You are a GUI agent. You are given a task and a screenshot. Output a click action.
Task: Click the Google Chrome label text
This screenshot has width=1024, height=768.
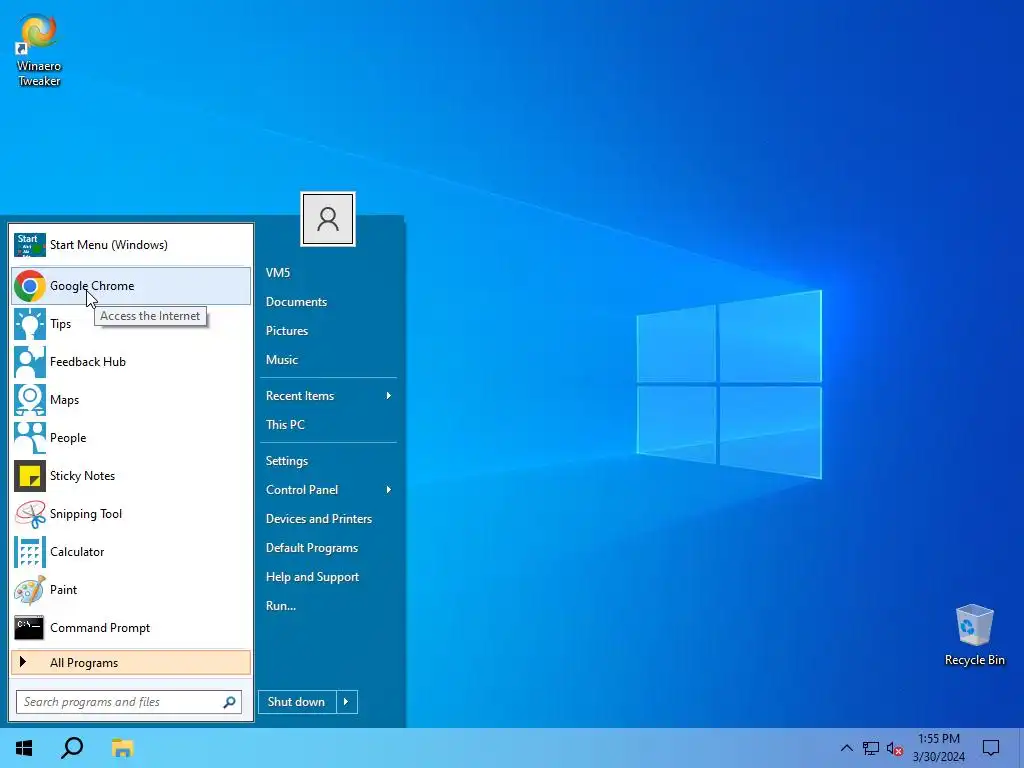tap(92, 286)
